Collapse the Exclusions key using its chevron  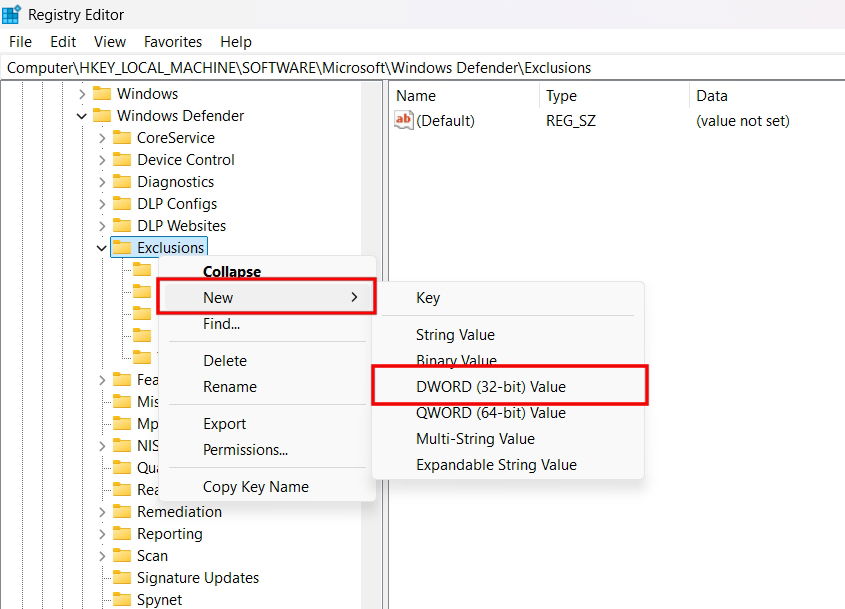(101, 246)
